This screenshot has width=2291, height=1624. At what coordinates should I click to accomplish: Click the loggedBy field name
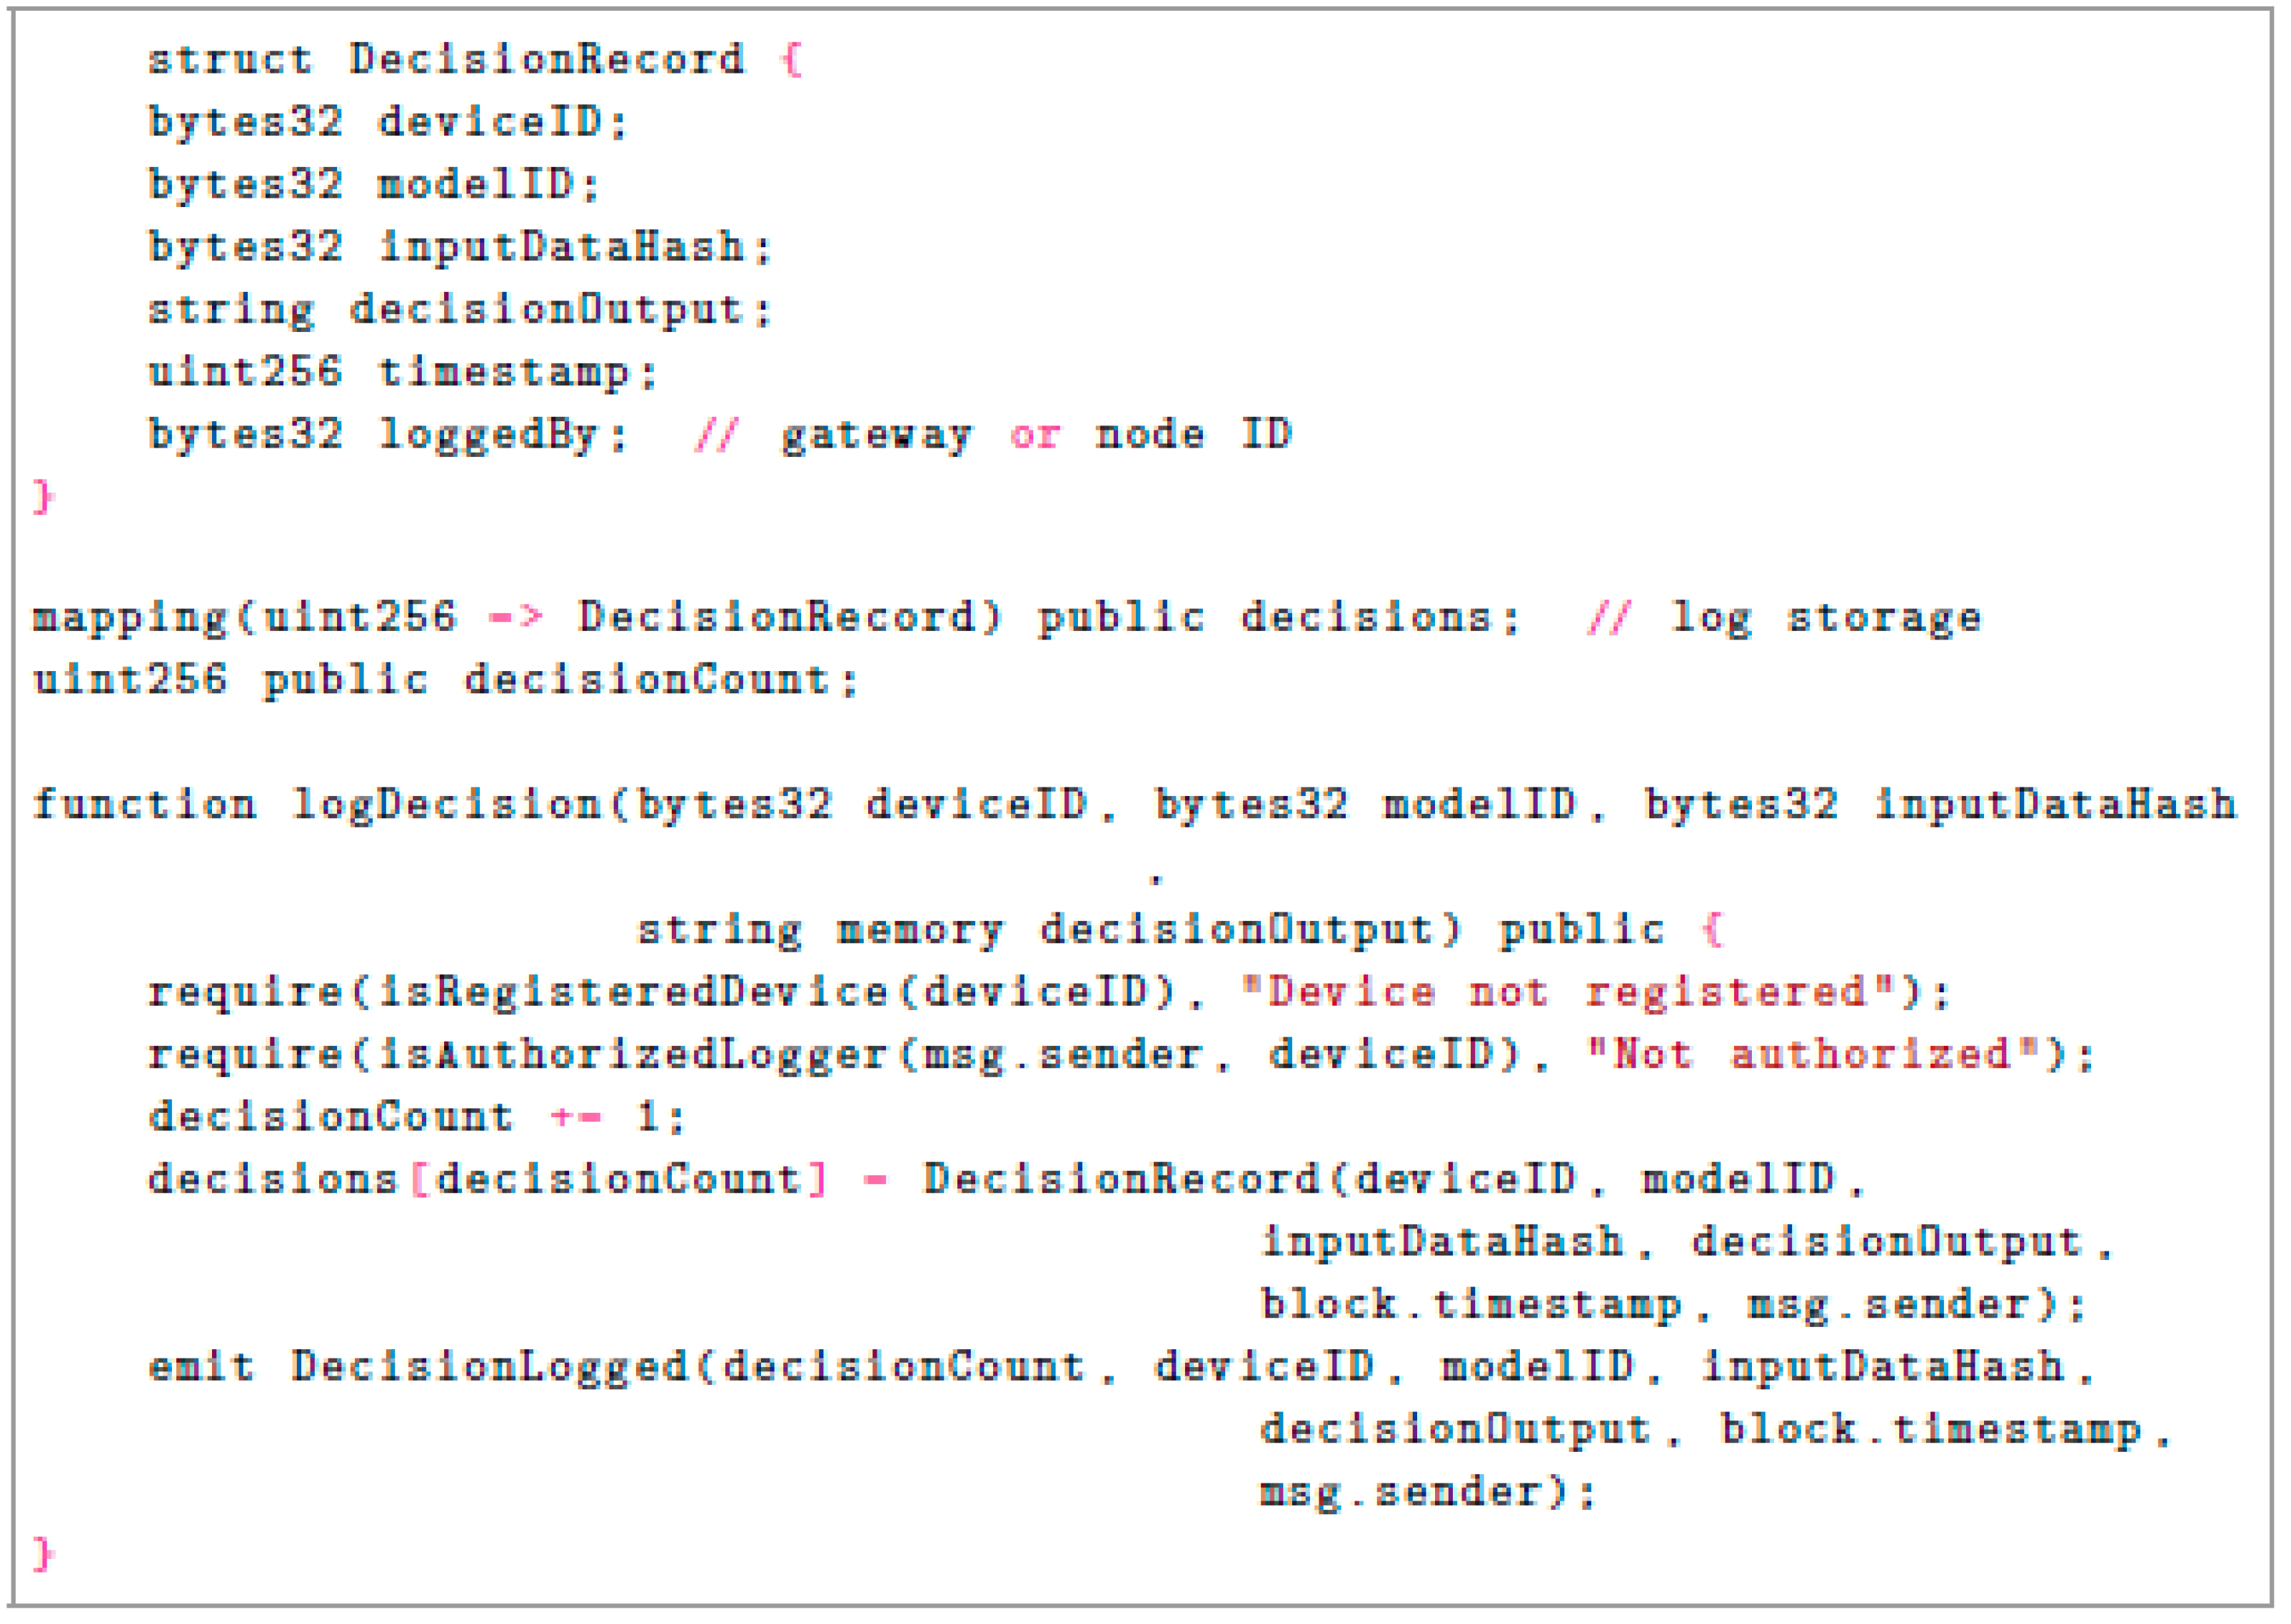click(487, 435)
